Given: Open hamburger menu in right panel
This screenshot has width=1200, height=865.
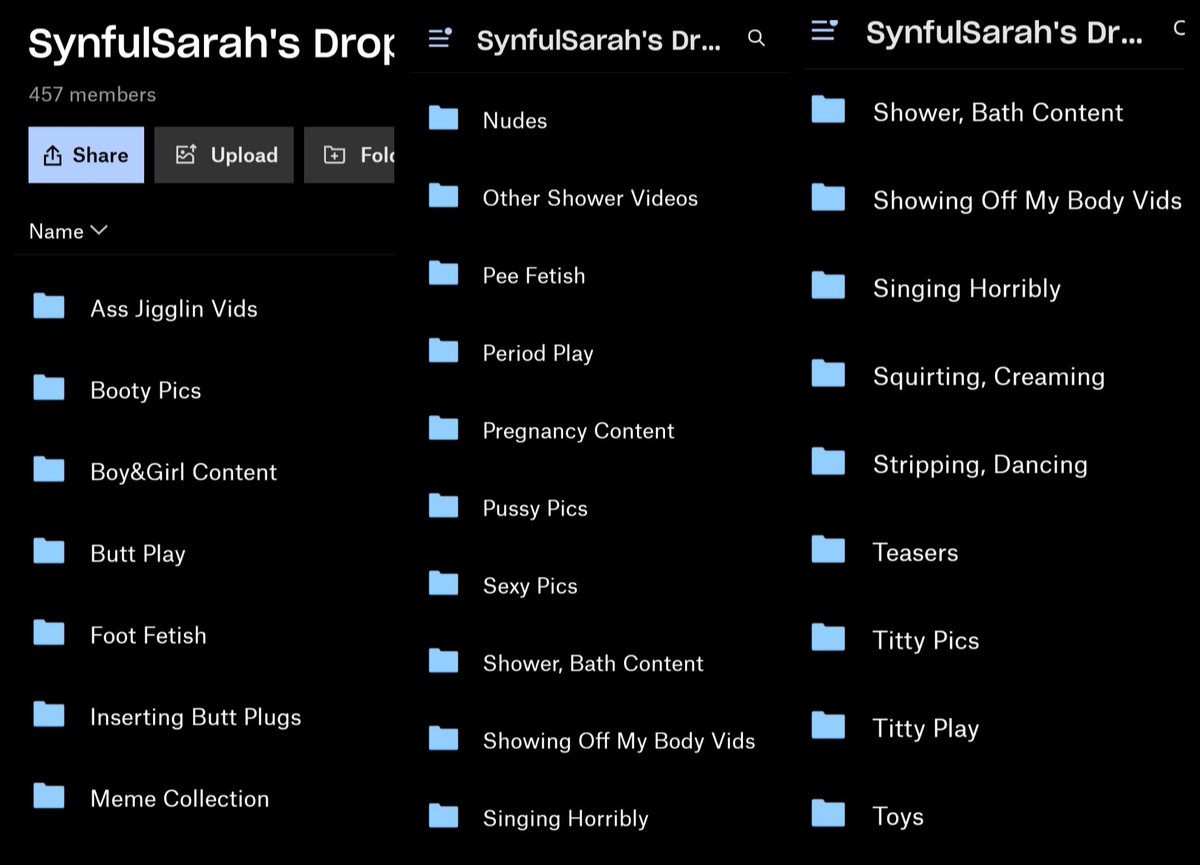Looking at the screenshot, I should pyautogui.click(x=824, y=30).
